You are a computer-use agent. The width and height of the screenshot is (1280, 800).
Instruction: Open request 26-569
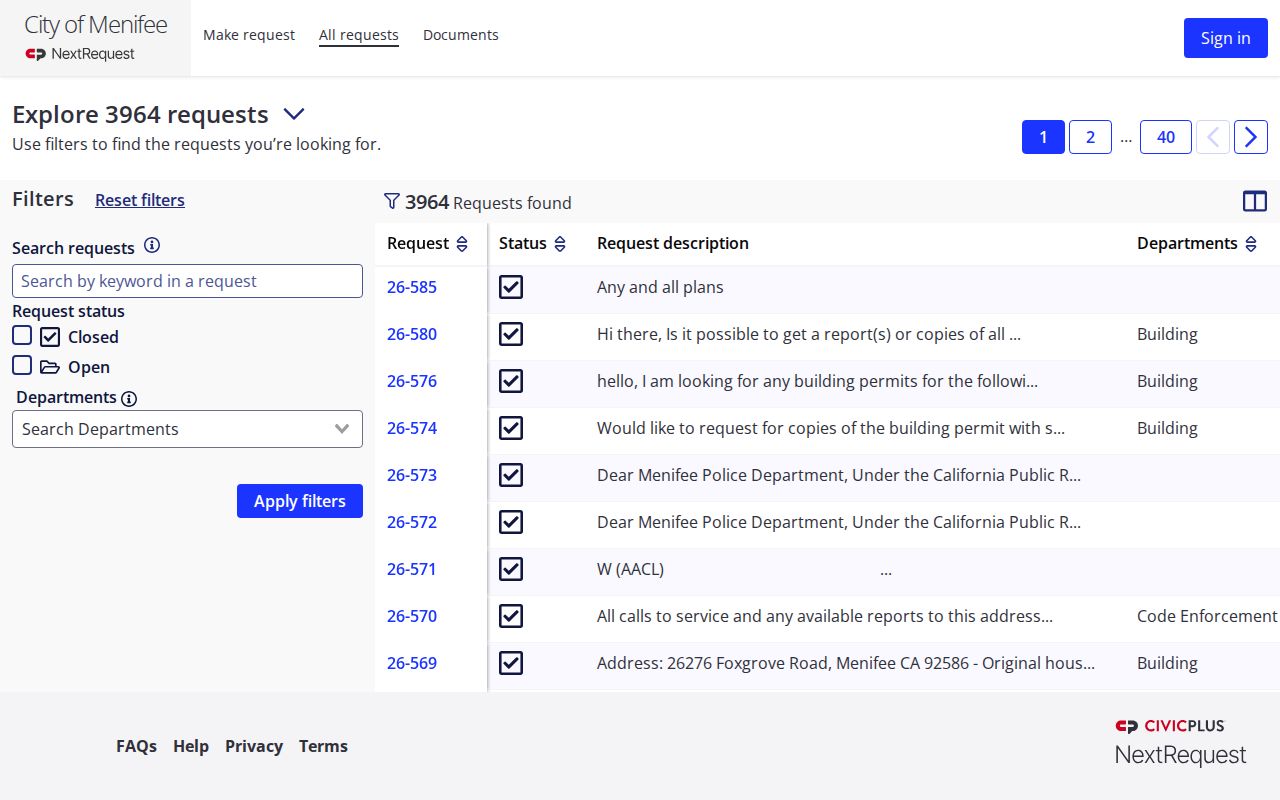[412, 663]
